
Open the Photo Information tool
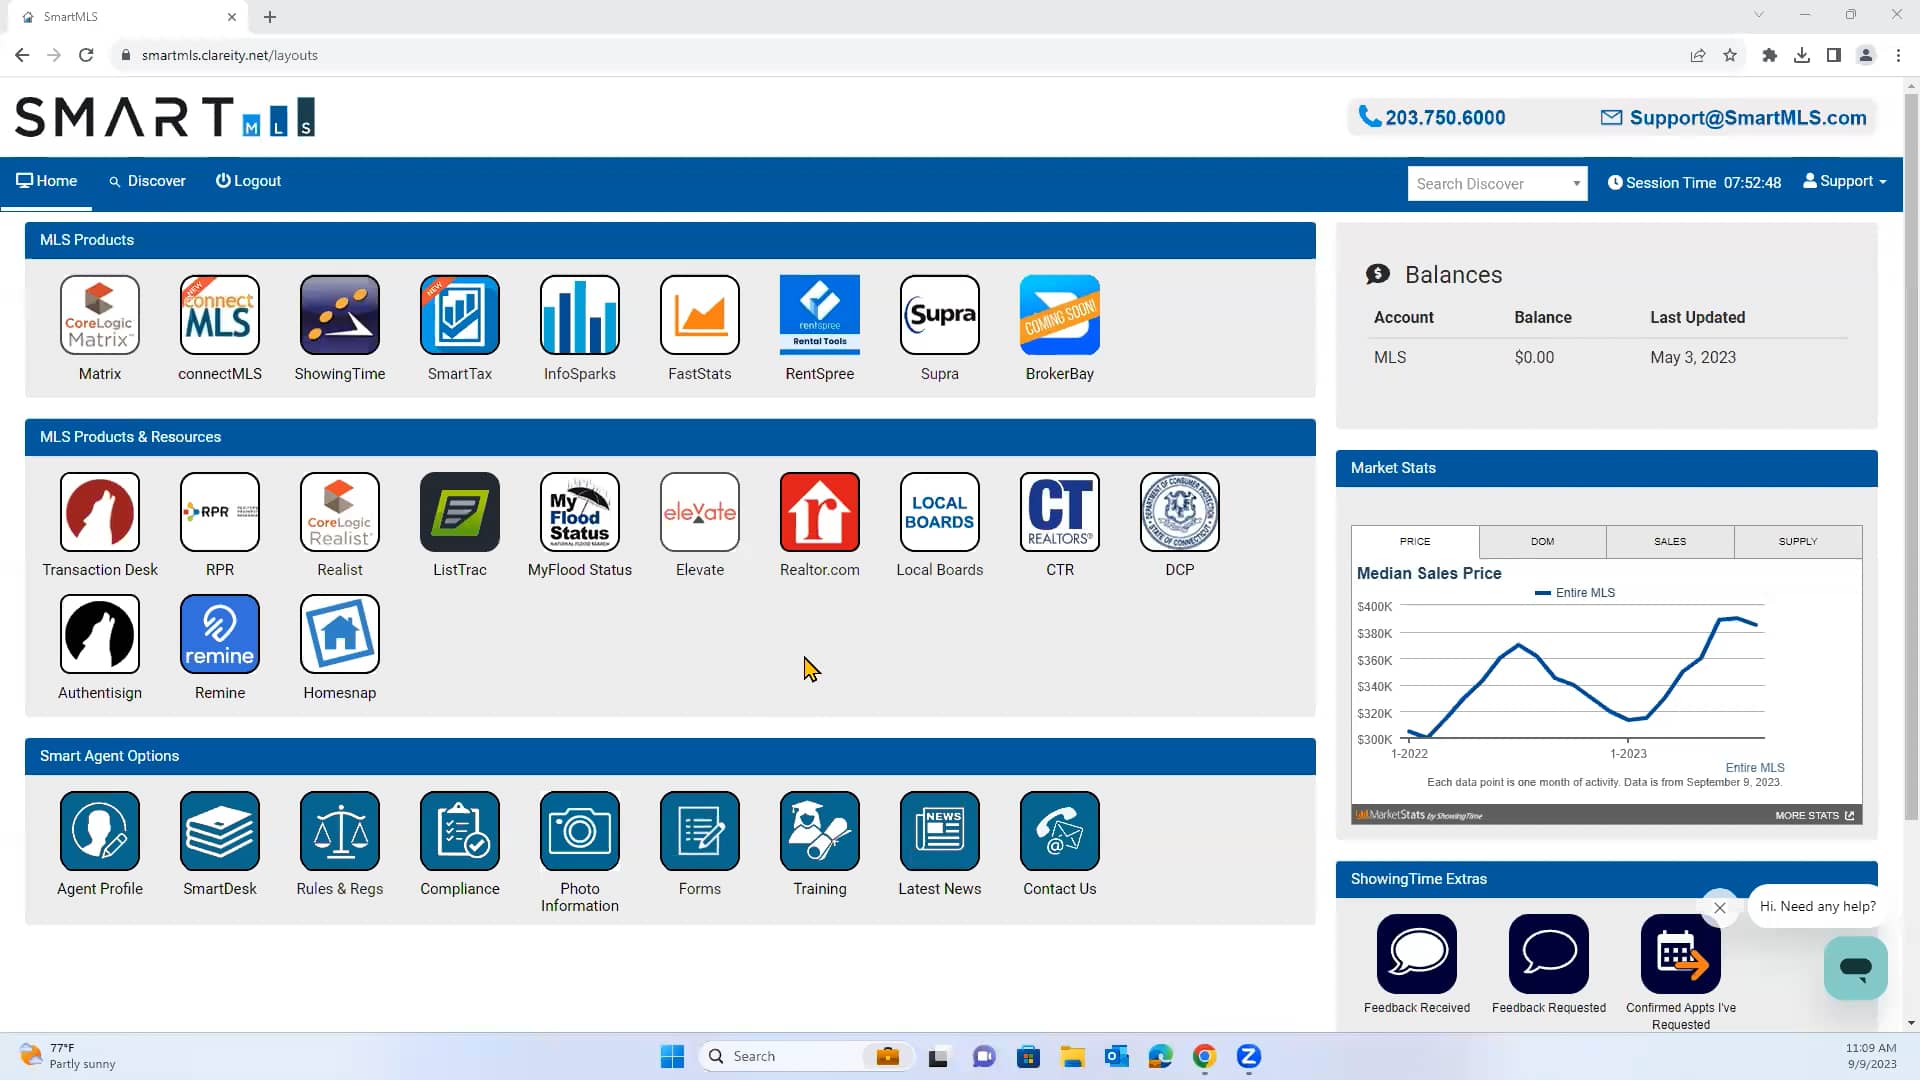[579, 831]
